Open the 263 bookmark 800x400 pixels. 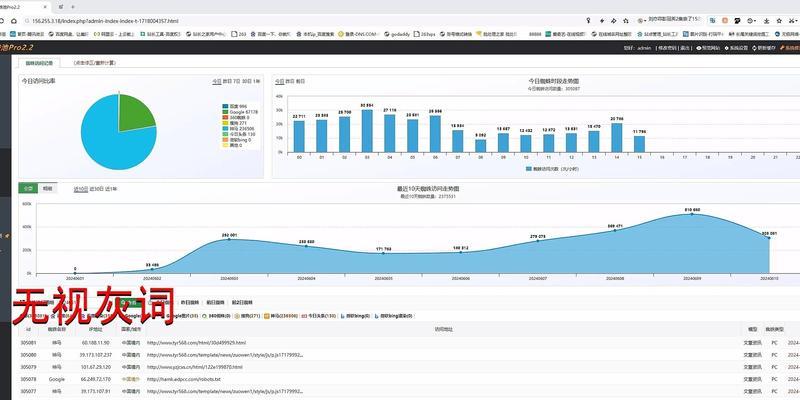click(239, 34)
